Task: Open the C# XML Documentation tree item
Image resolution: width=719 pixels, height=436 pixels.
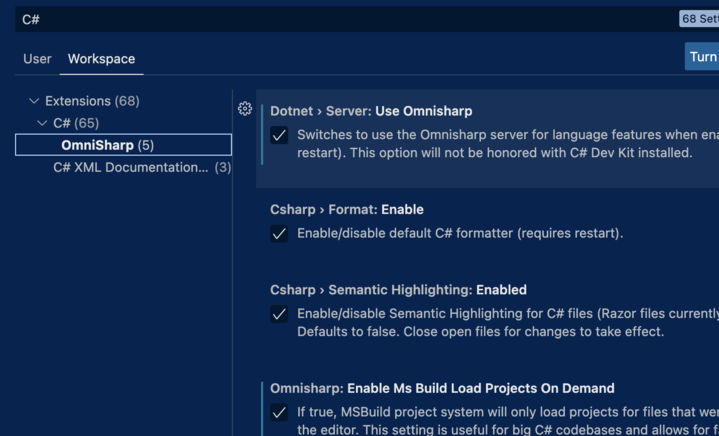Action: pos(142,167)
